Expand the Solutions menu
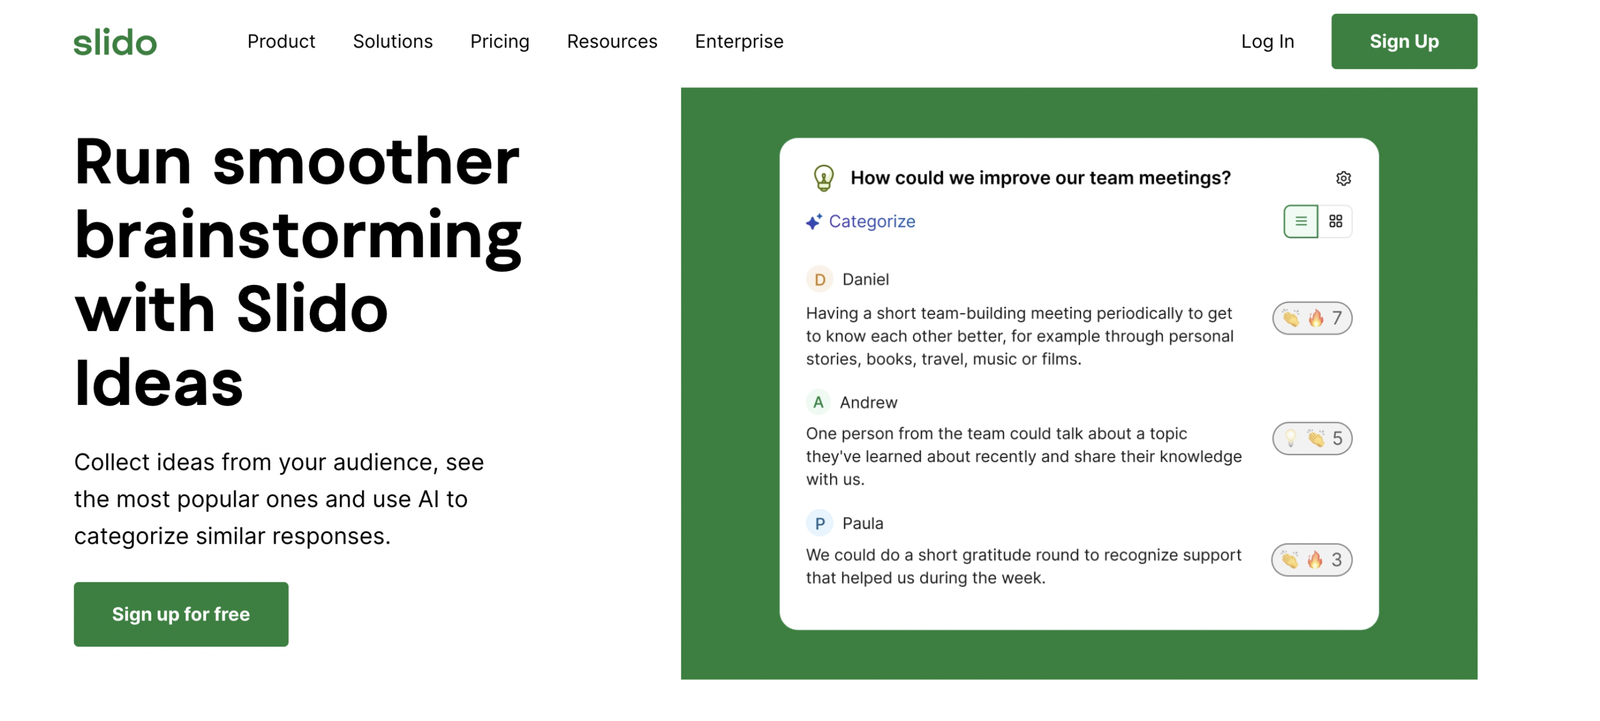The image size is (1600, 721). coord(393,41)
